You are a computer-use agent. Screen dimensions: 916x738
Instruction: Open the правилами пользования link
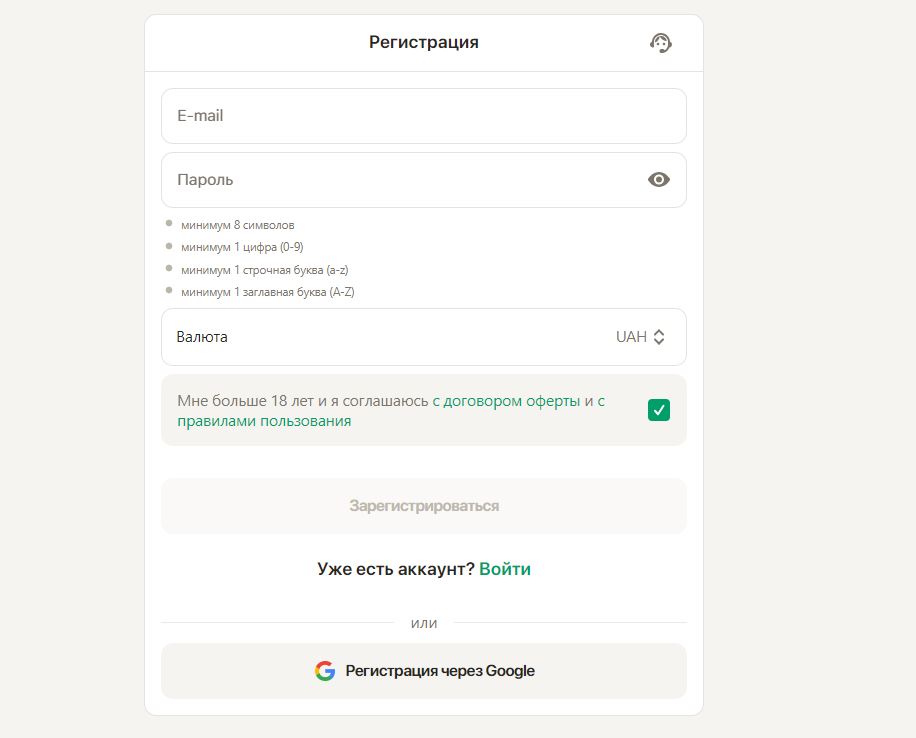click(x=264, y=421)
